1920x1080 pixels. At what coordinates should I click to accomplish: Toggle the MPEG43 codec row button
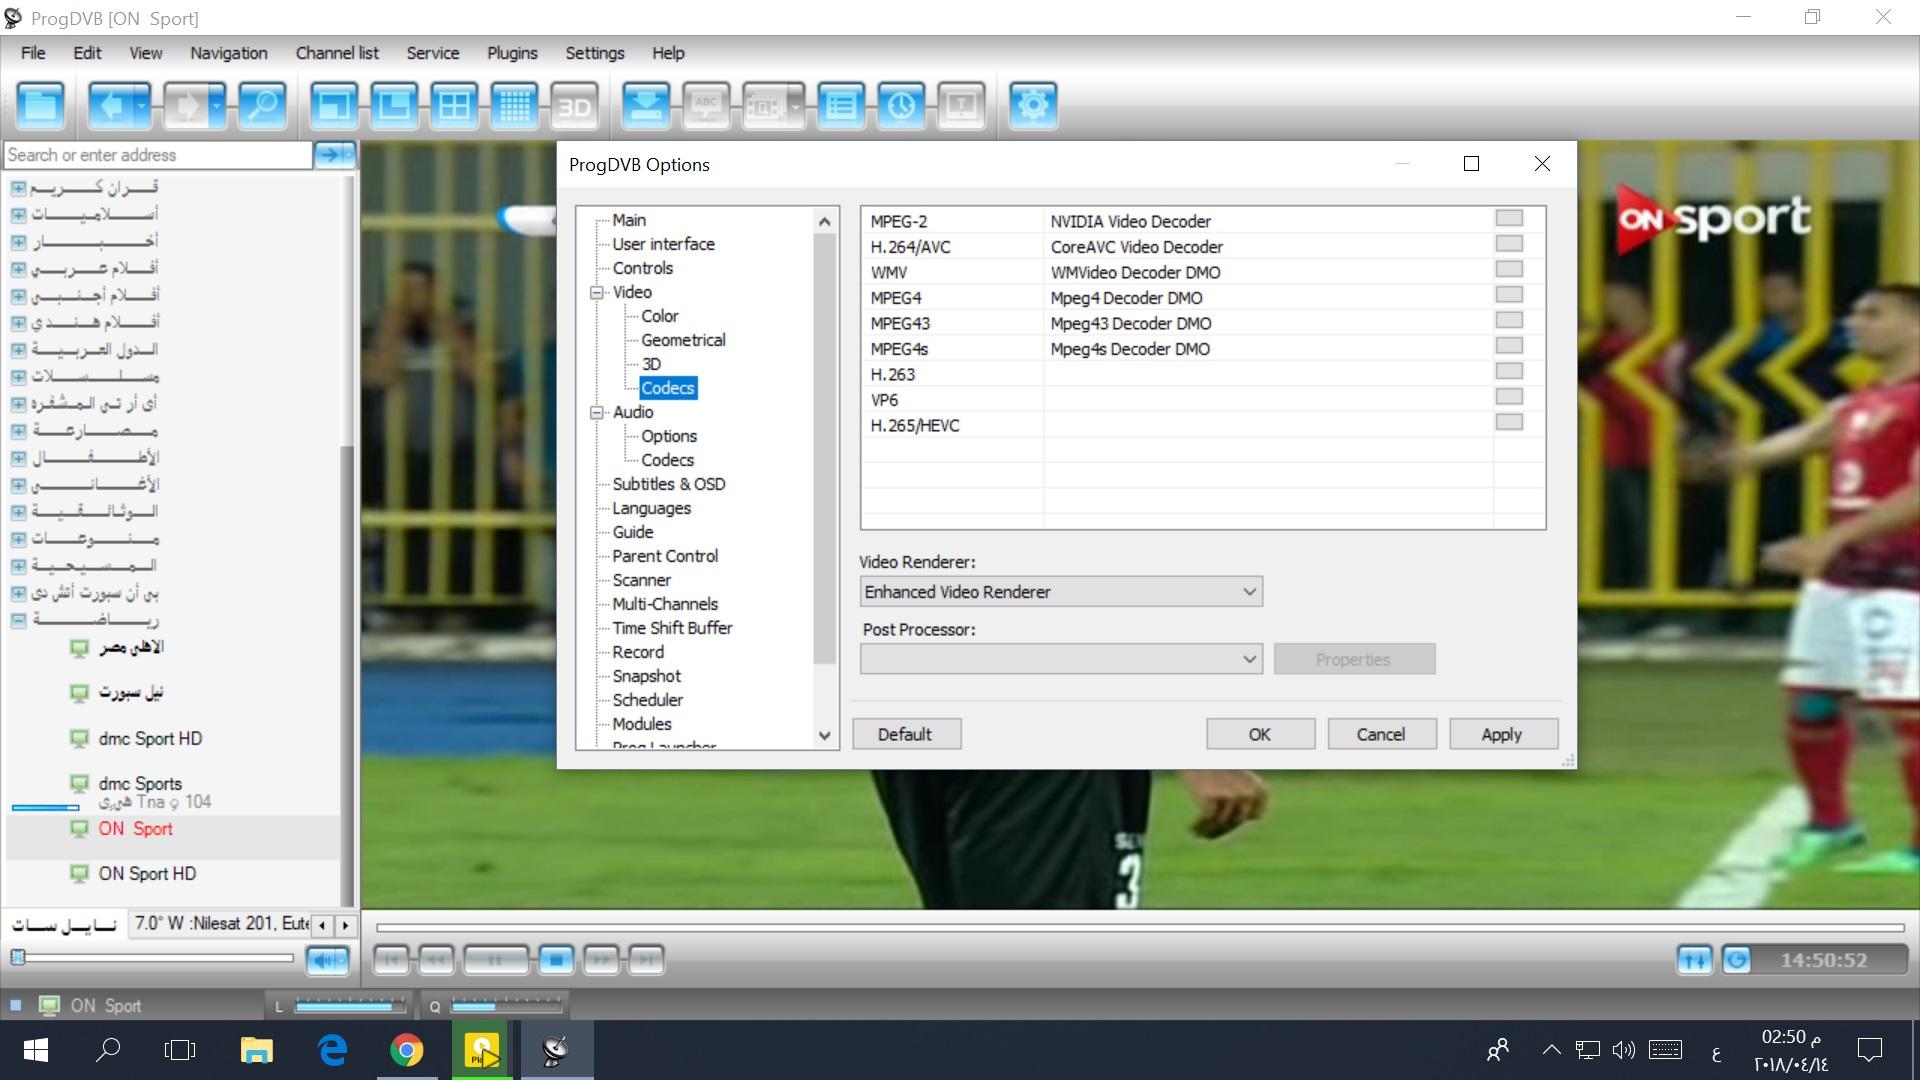tap(1509, 320)
